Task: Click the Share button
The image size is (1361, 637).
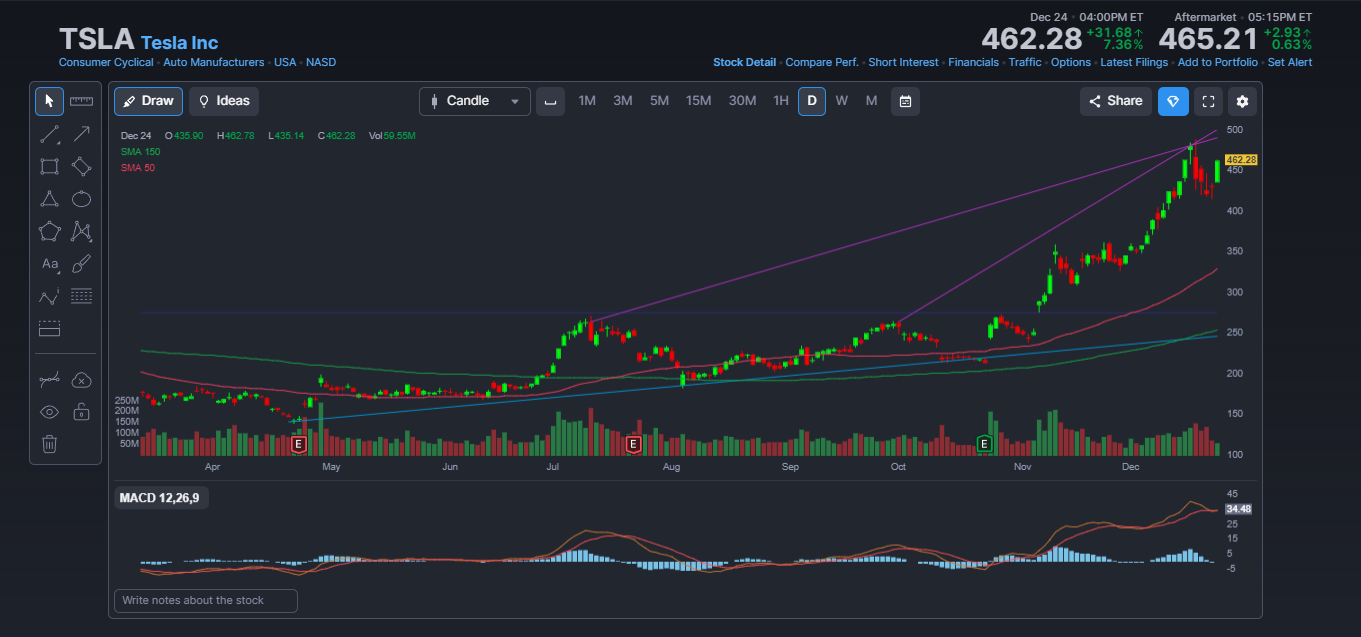Action: pyautogui.click(x=1115, y=101)
